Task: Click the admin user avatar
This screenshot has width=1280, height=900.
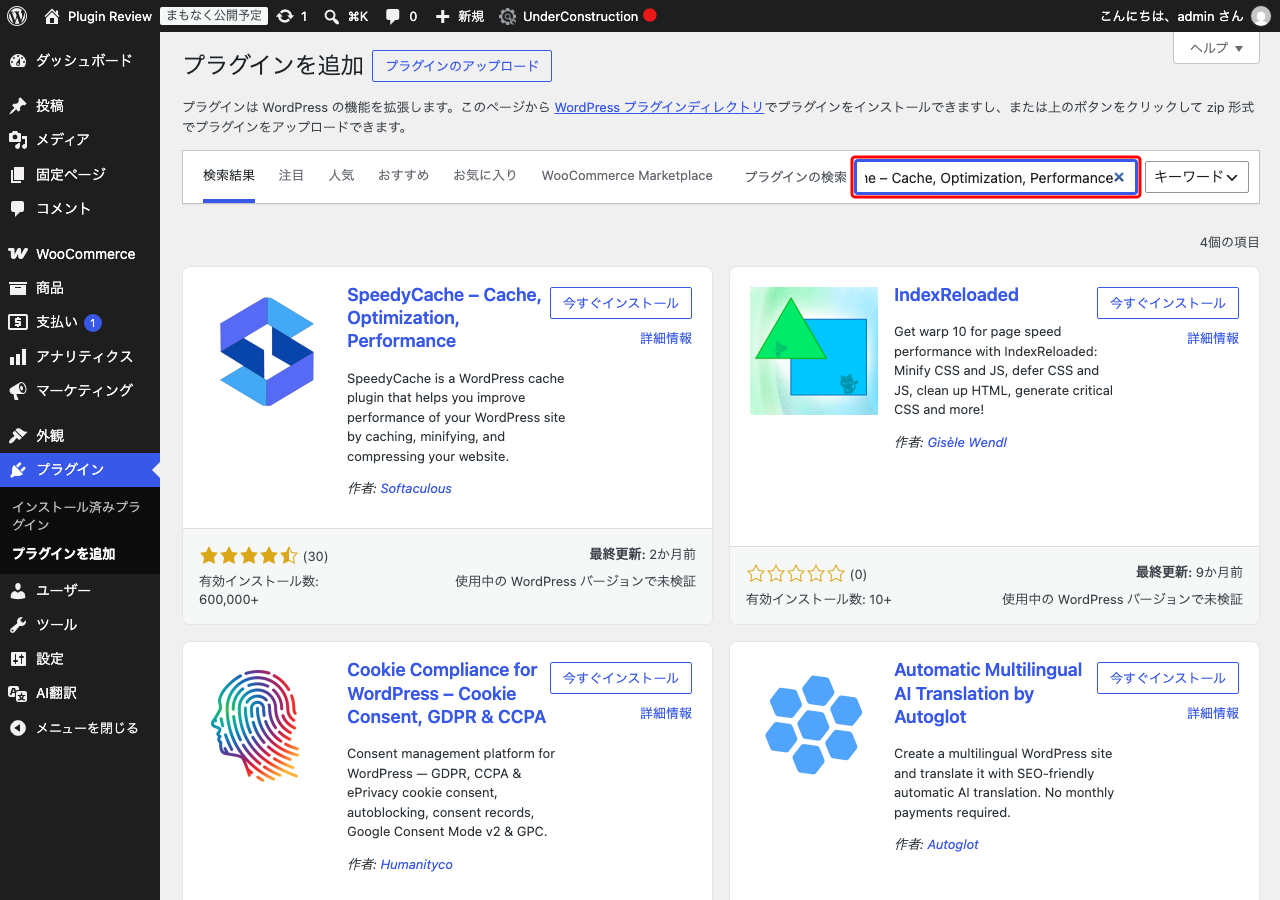Action: [1261, 16]
